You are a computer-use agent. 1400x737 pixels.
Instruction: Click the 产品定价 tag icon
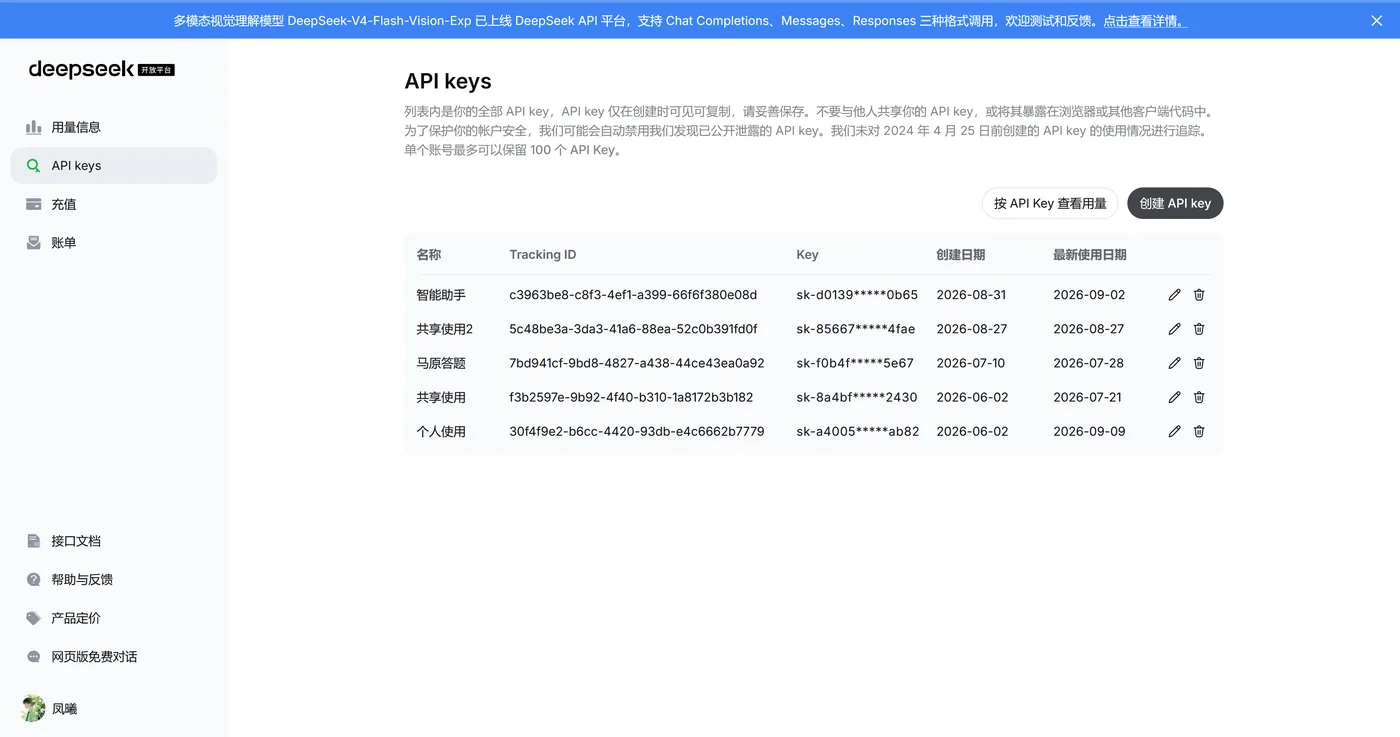[33, 618]
